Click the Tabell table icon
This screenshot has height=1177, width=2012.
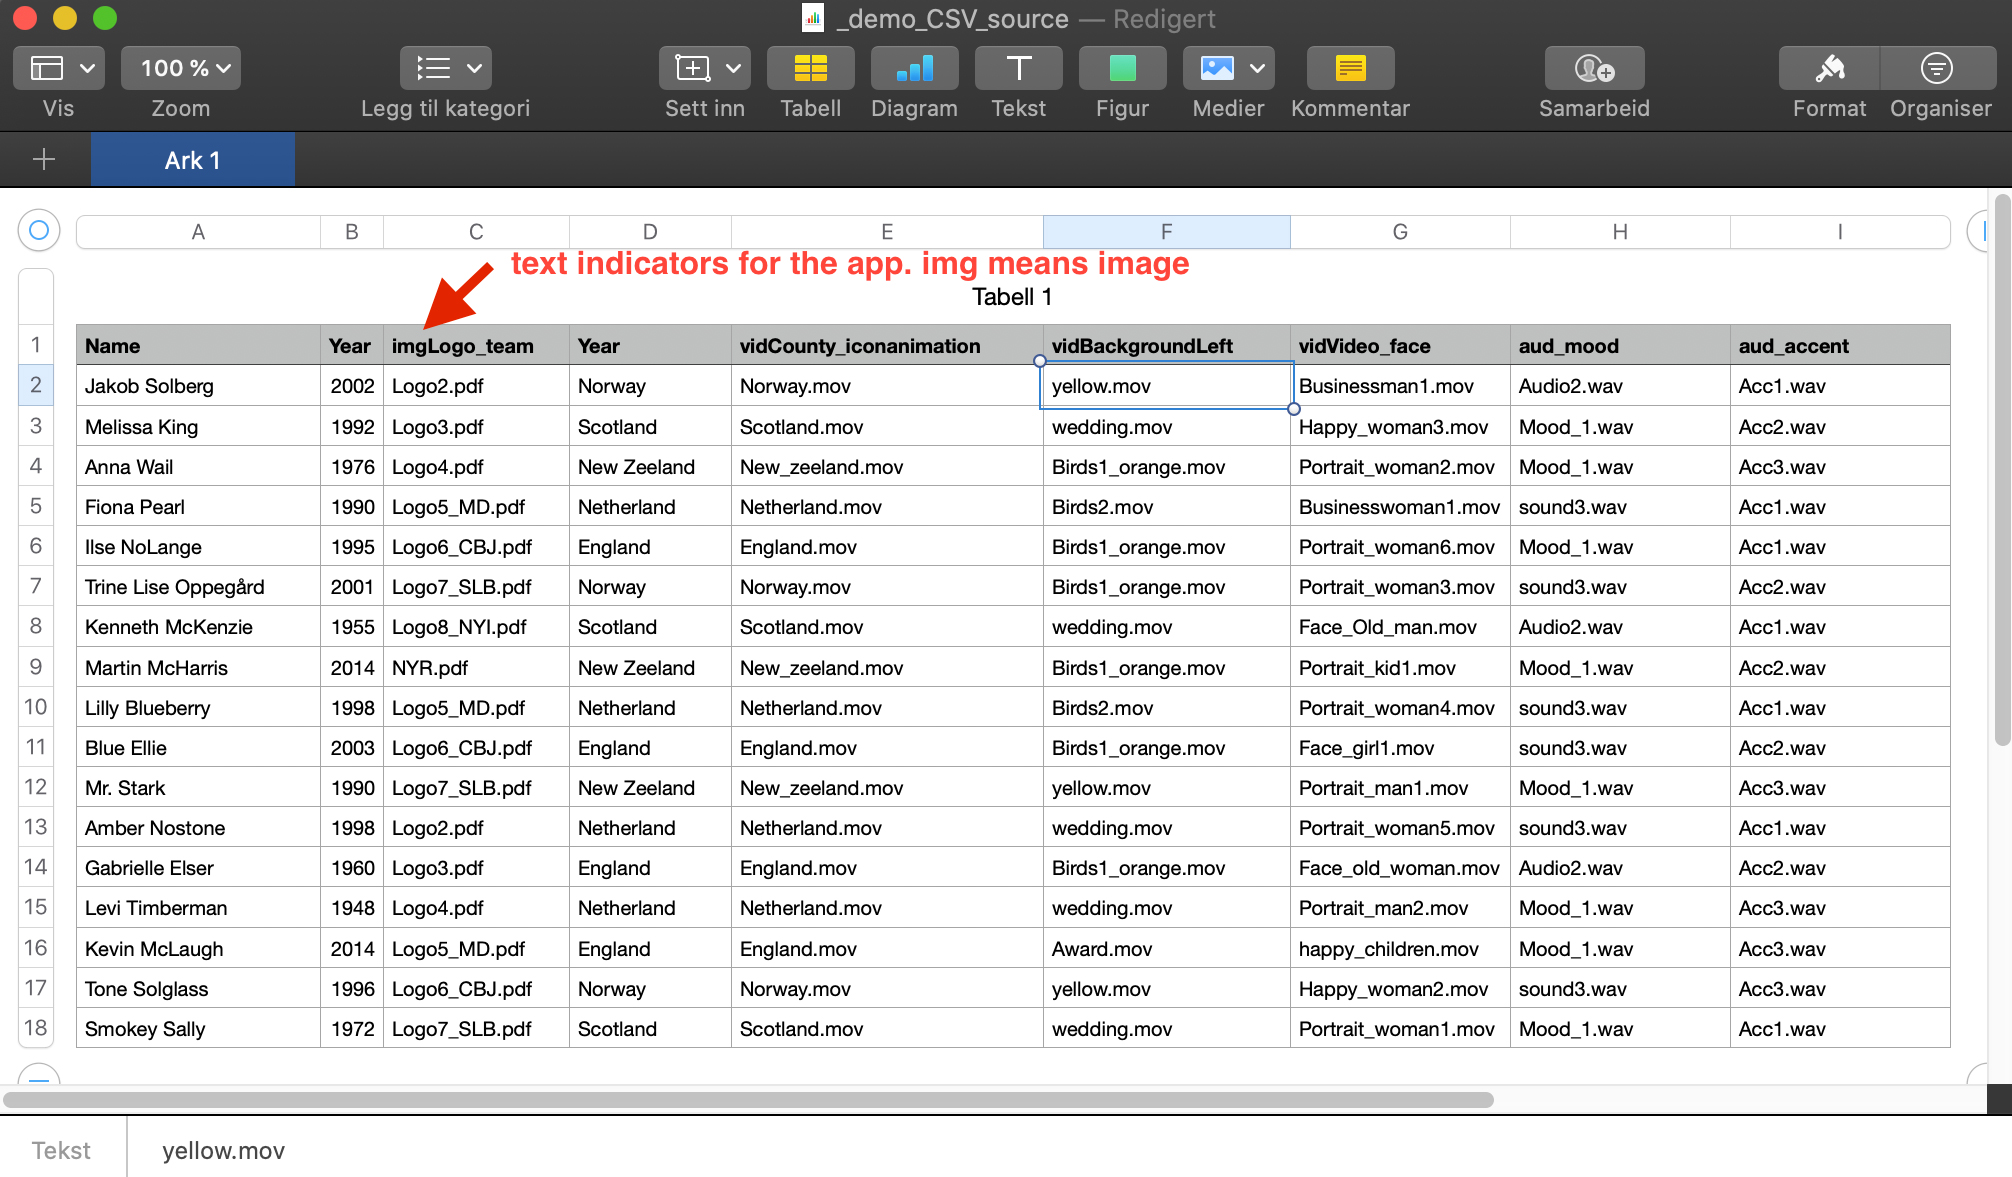(811, 68)
